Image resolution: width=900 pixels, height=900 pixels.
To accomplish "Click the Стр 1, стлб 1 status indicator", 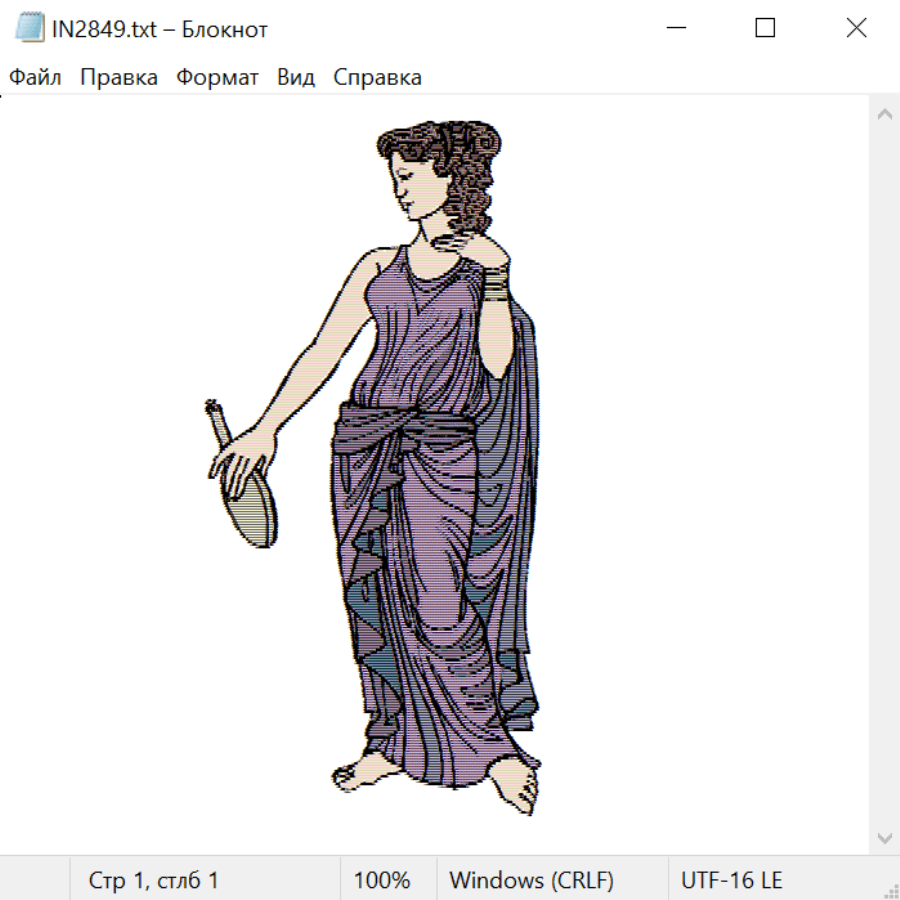I will pyautogui.click(x=153, y=880).
